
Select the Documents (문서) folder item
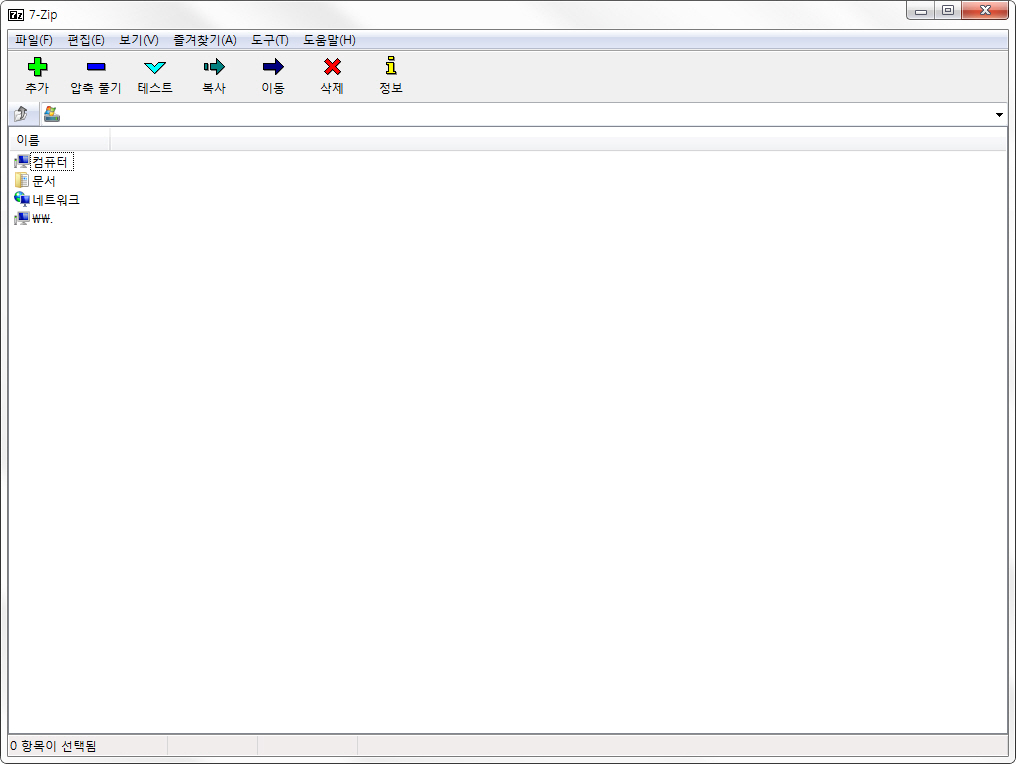point(44,181)
